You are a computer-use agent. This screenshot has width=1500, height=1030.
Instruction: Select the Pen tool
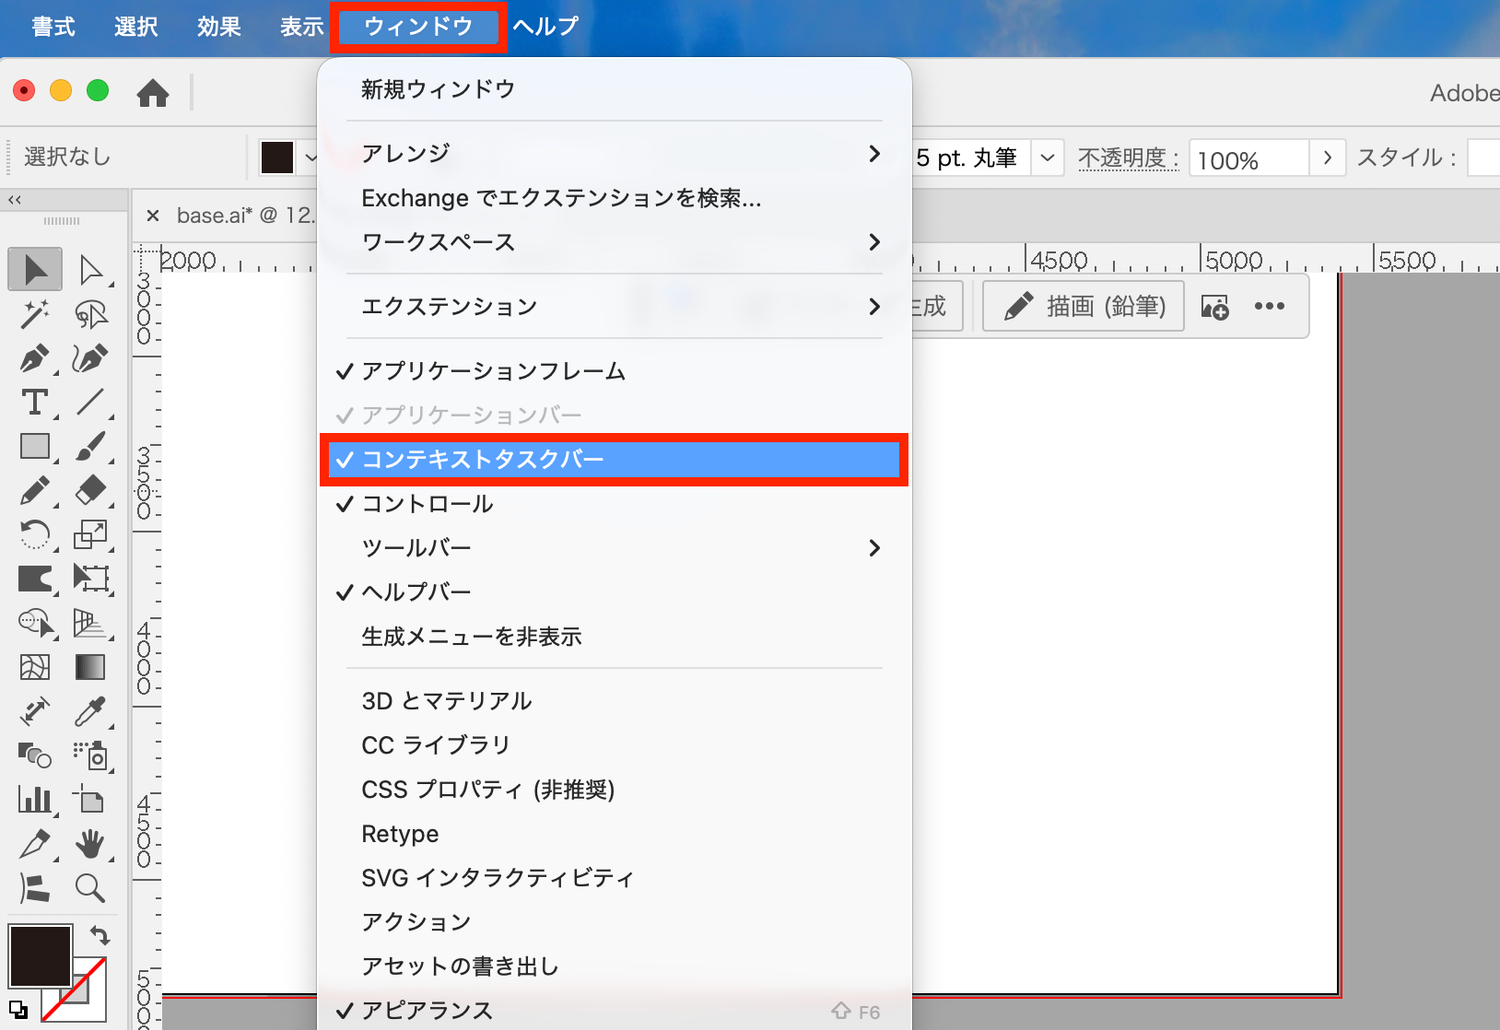point(35,358)
